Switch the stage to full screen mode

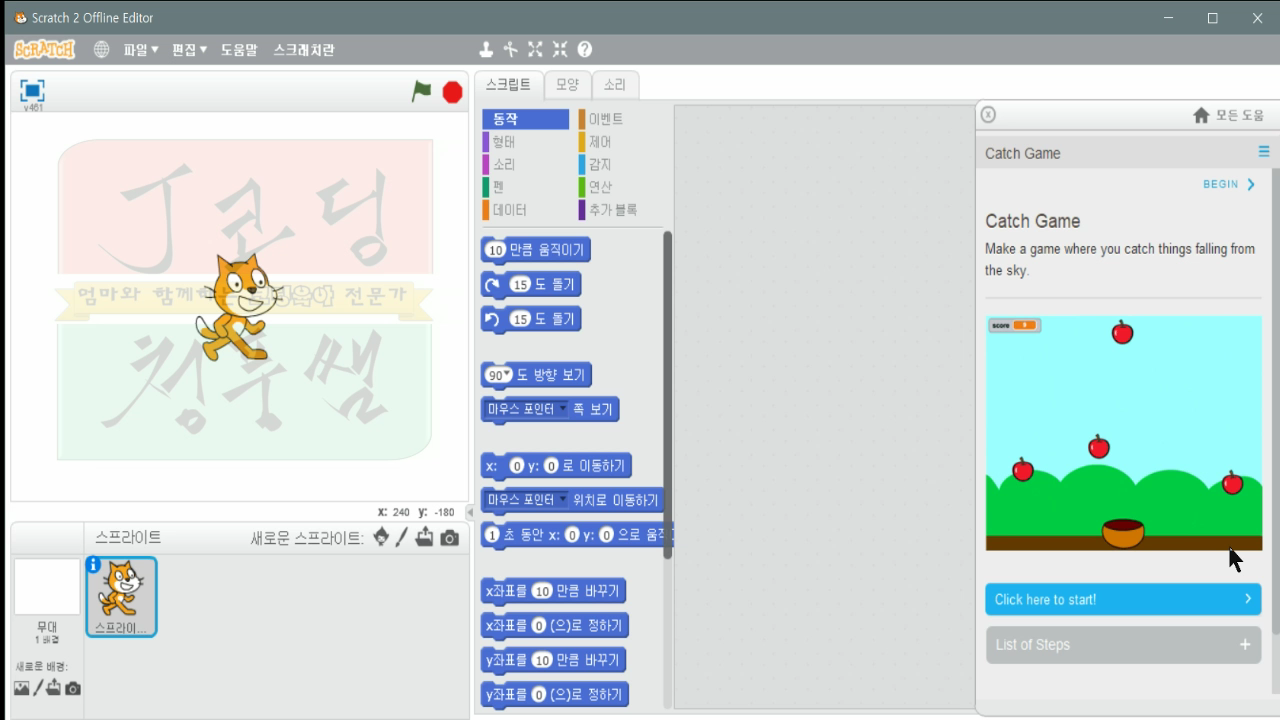33,91
